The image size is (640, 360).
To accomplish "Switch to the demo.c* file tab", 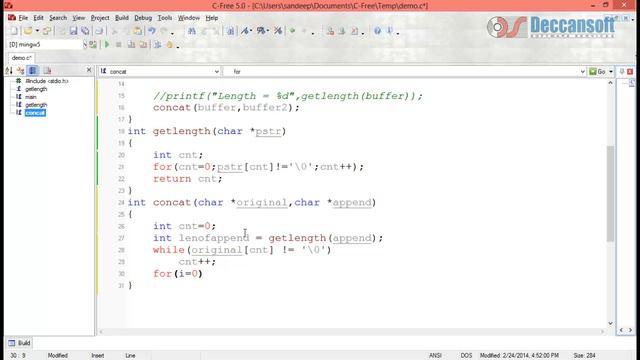I will point(21,58).
